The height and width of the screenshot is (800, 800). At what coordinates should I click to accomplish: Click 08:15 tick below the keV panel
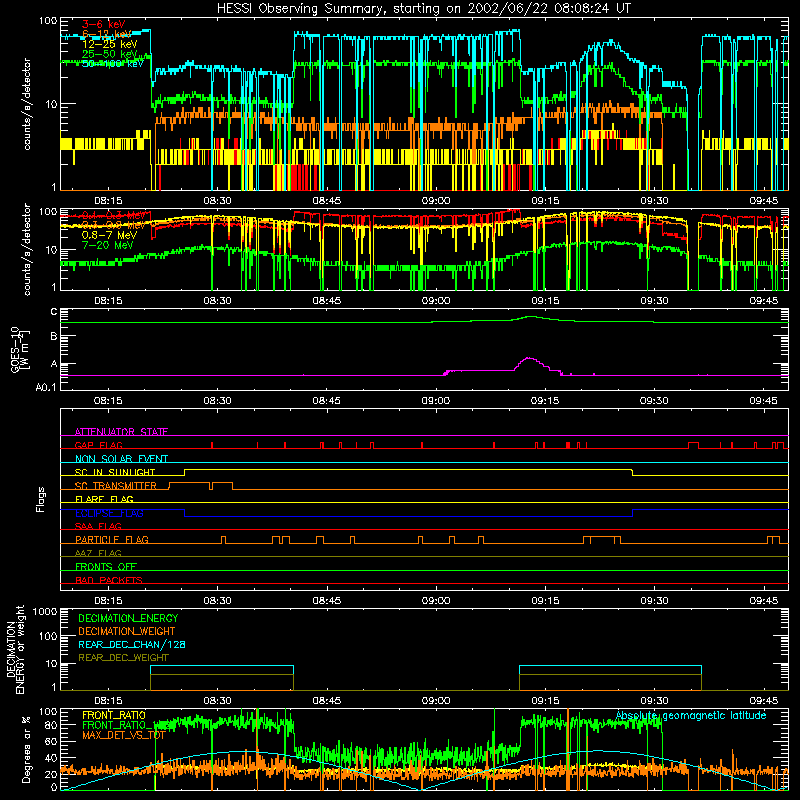pos(108,201)
